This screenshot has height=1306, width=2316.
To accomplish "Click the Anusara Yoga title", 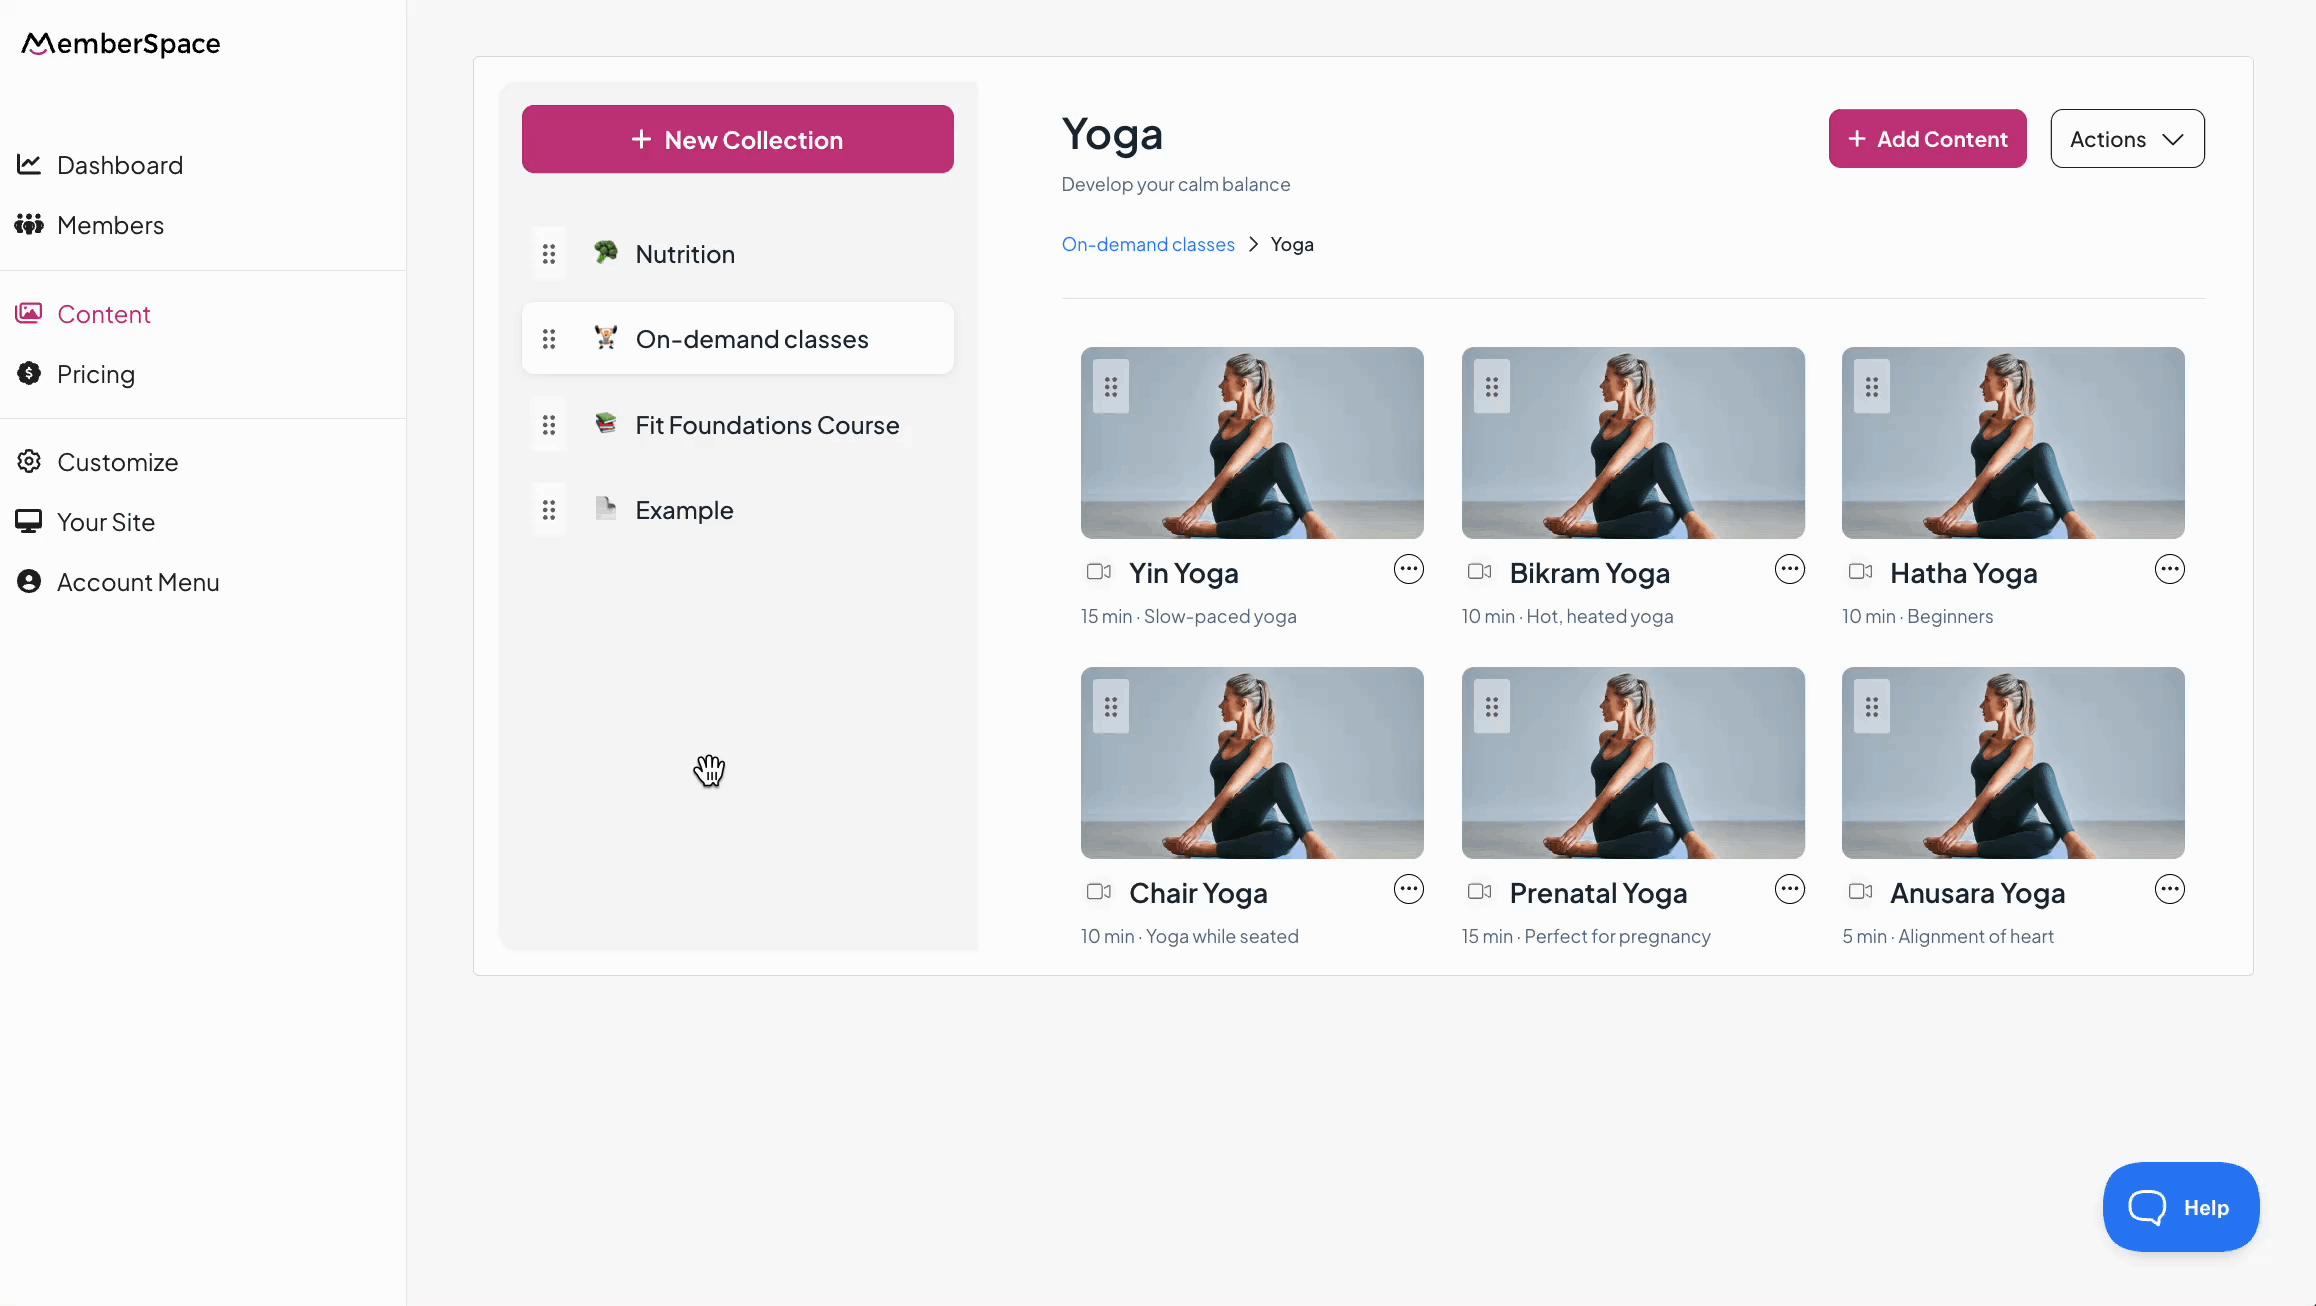I will coord(1978,894).
